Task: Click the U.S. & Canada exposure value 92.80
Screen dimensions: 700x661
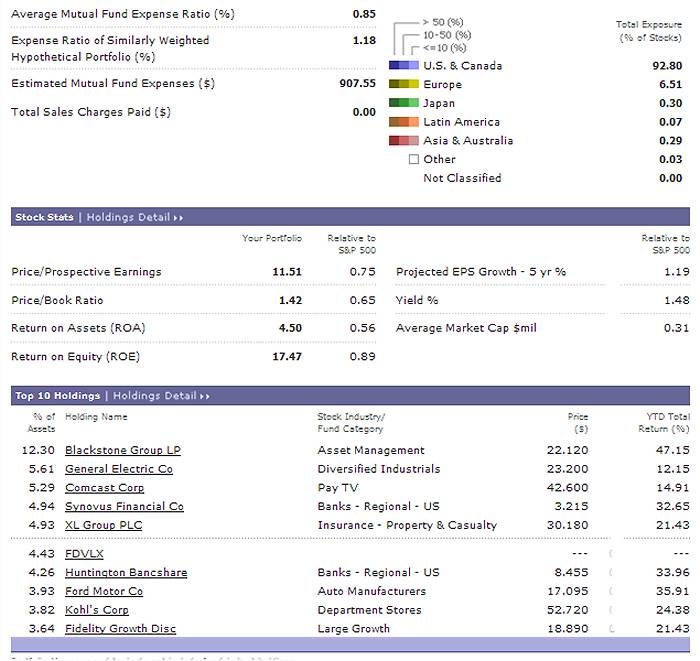Action: (x=667, y=66)
